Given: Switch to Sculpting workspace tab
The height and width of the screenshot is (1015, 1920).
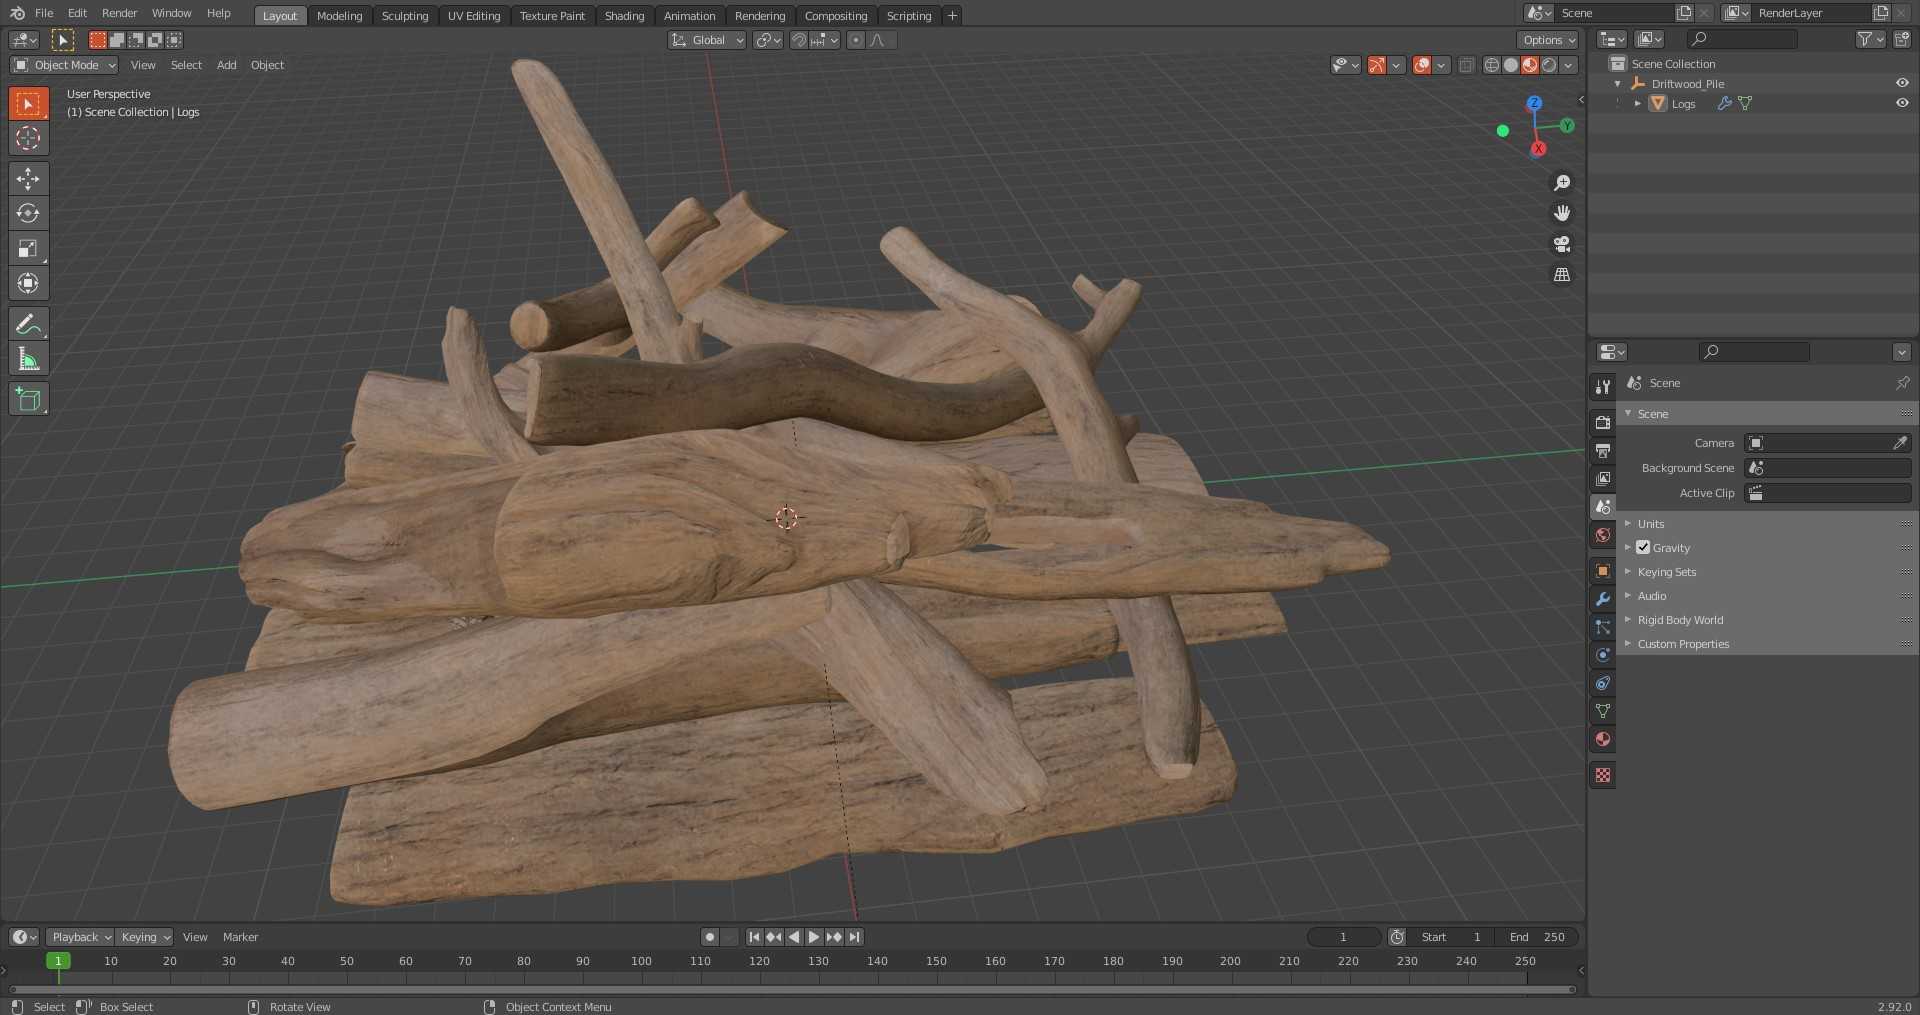Looking at the screenshot, I should [x=404, y=16].
